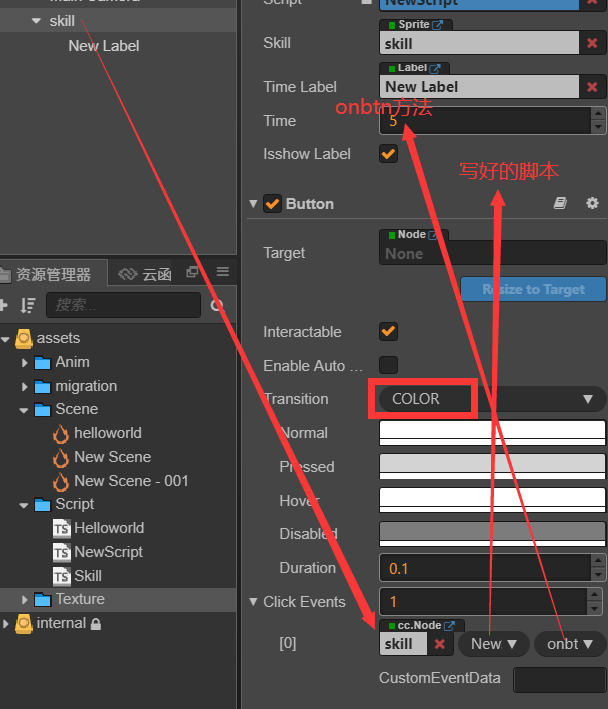Select New Label node in hierarchy
This screenshot has width=608, height=709.
[104, 46]
